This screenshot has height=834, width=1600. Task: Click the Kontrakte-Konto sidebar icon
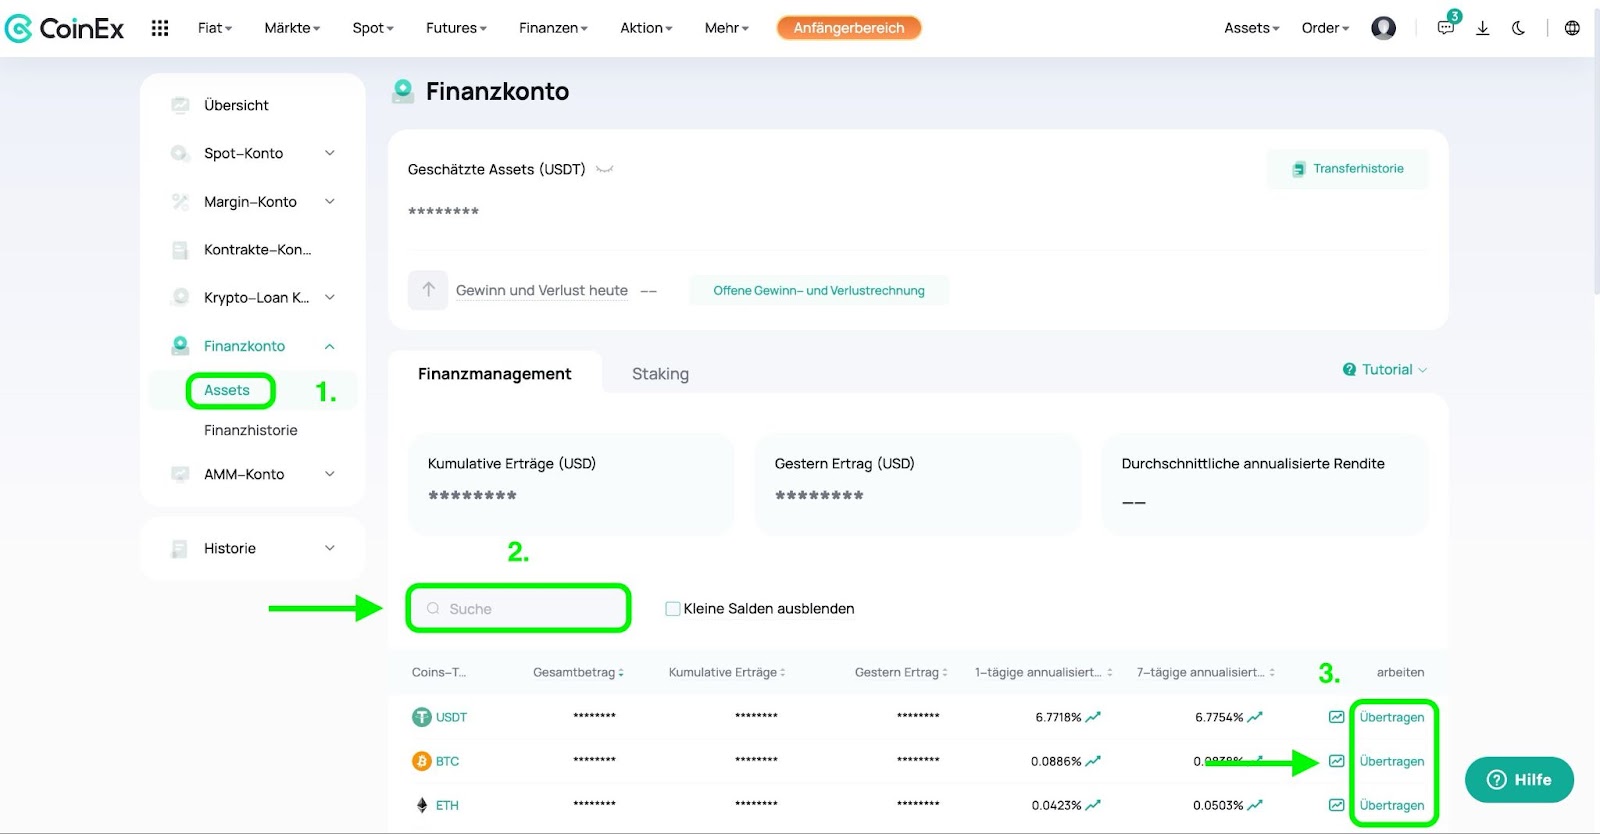180,250
